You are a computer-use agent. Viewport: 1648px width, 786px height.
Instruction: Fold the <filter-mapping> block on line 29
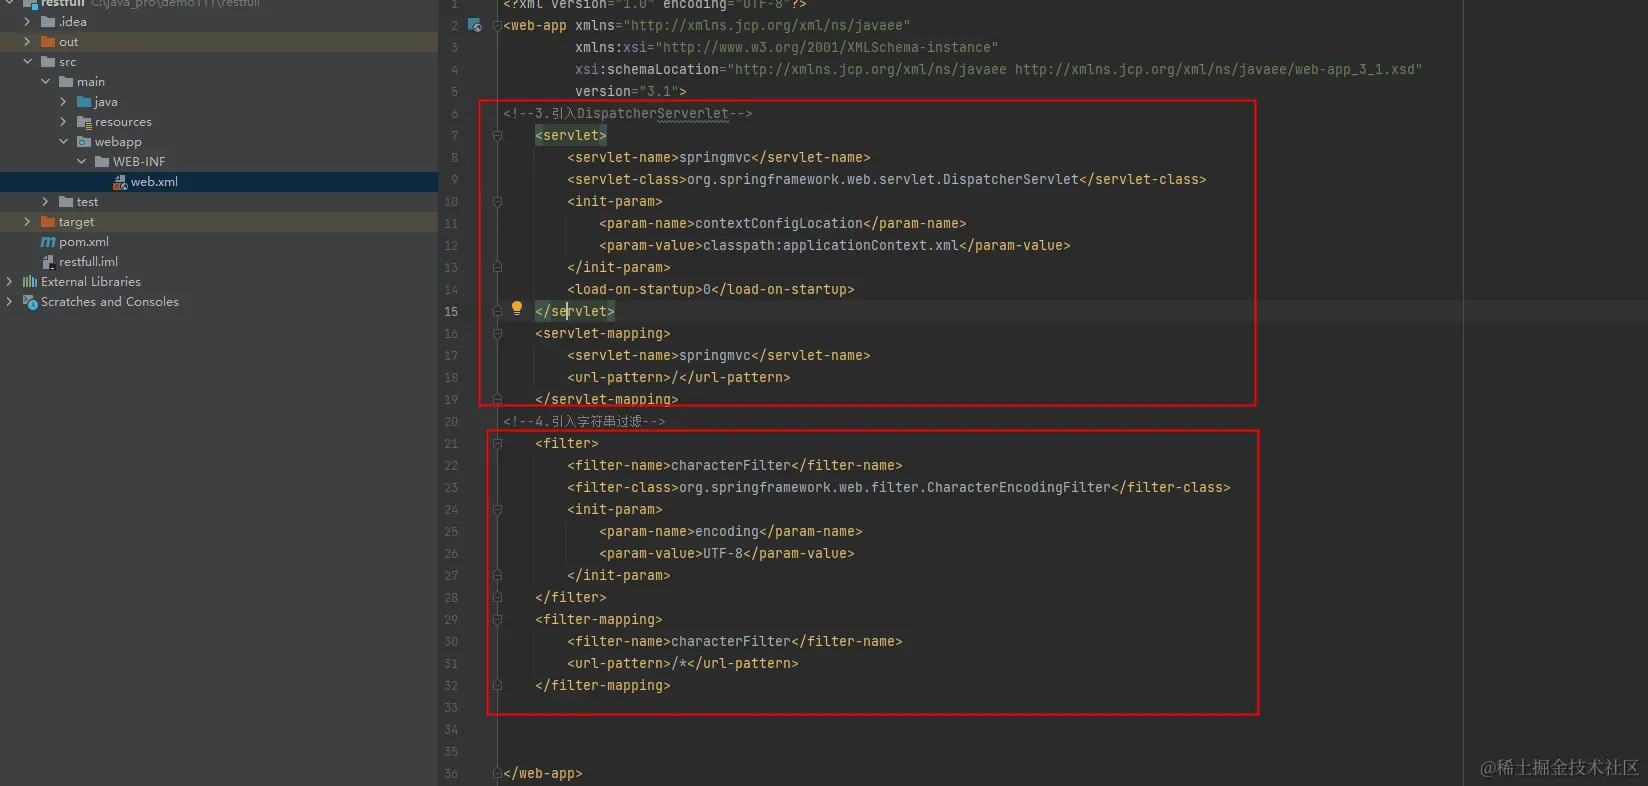[497, 620]
